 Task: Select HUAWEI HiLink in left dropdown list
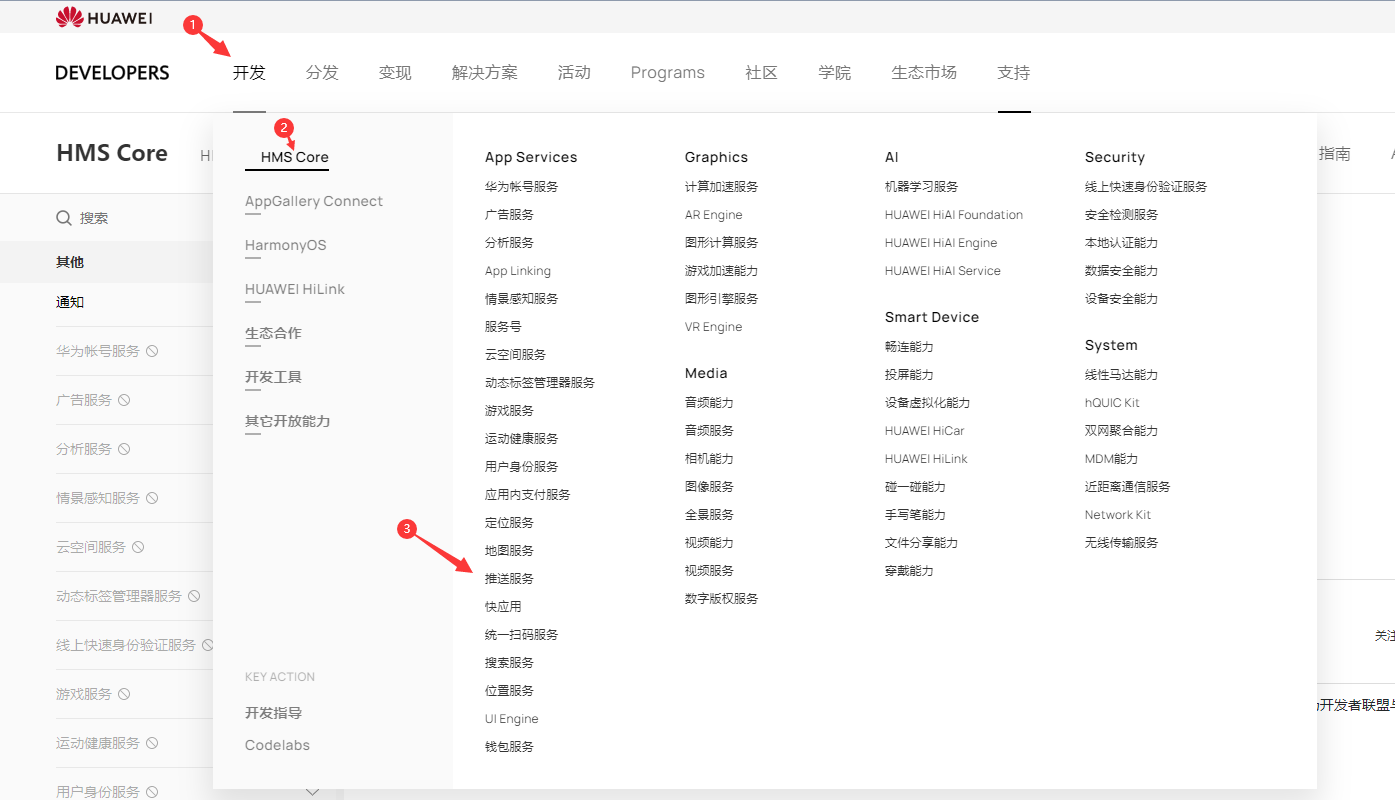point(295,289)
